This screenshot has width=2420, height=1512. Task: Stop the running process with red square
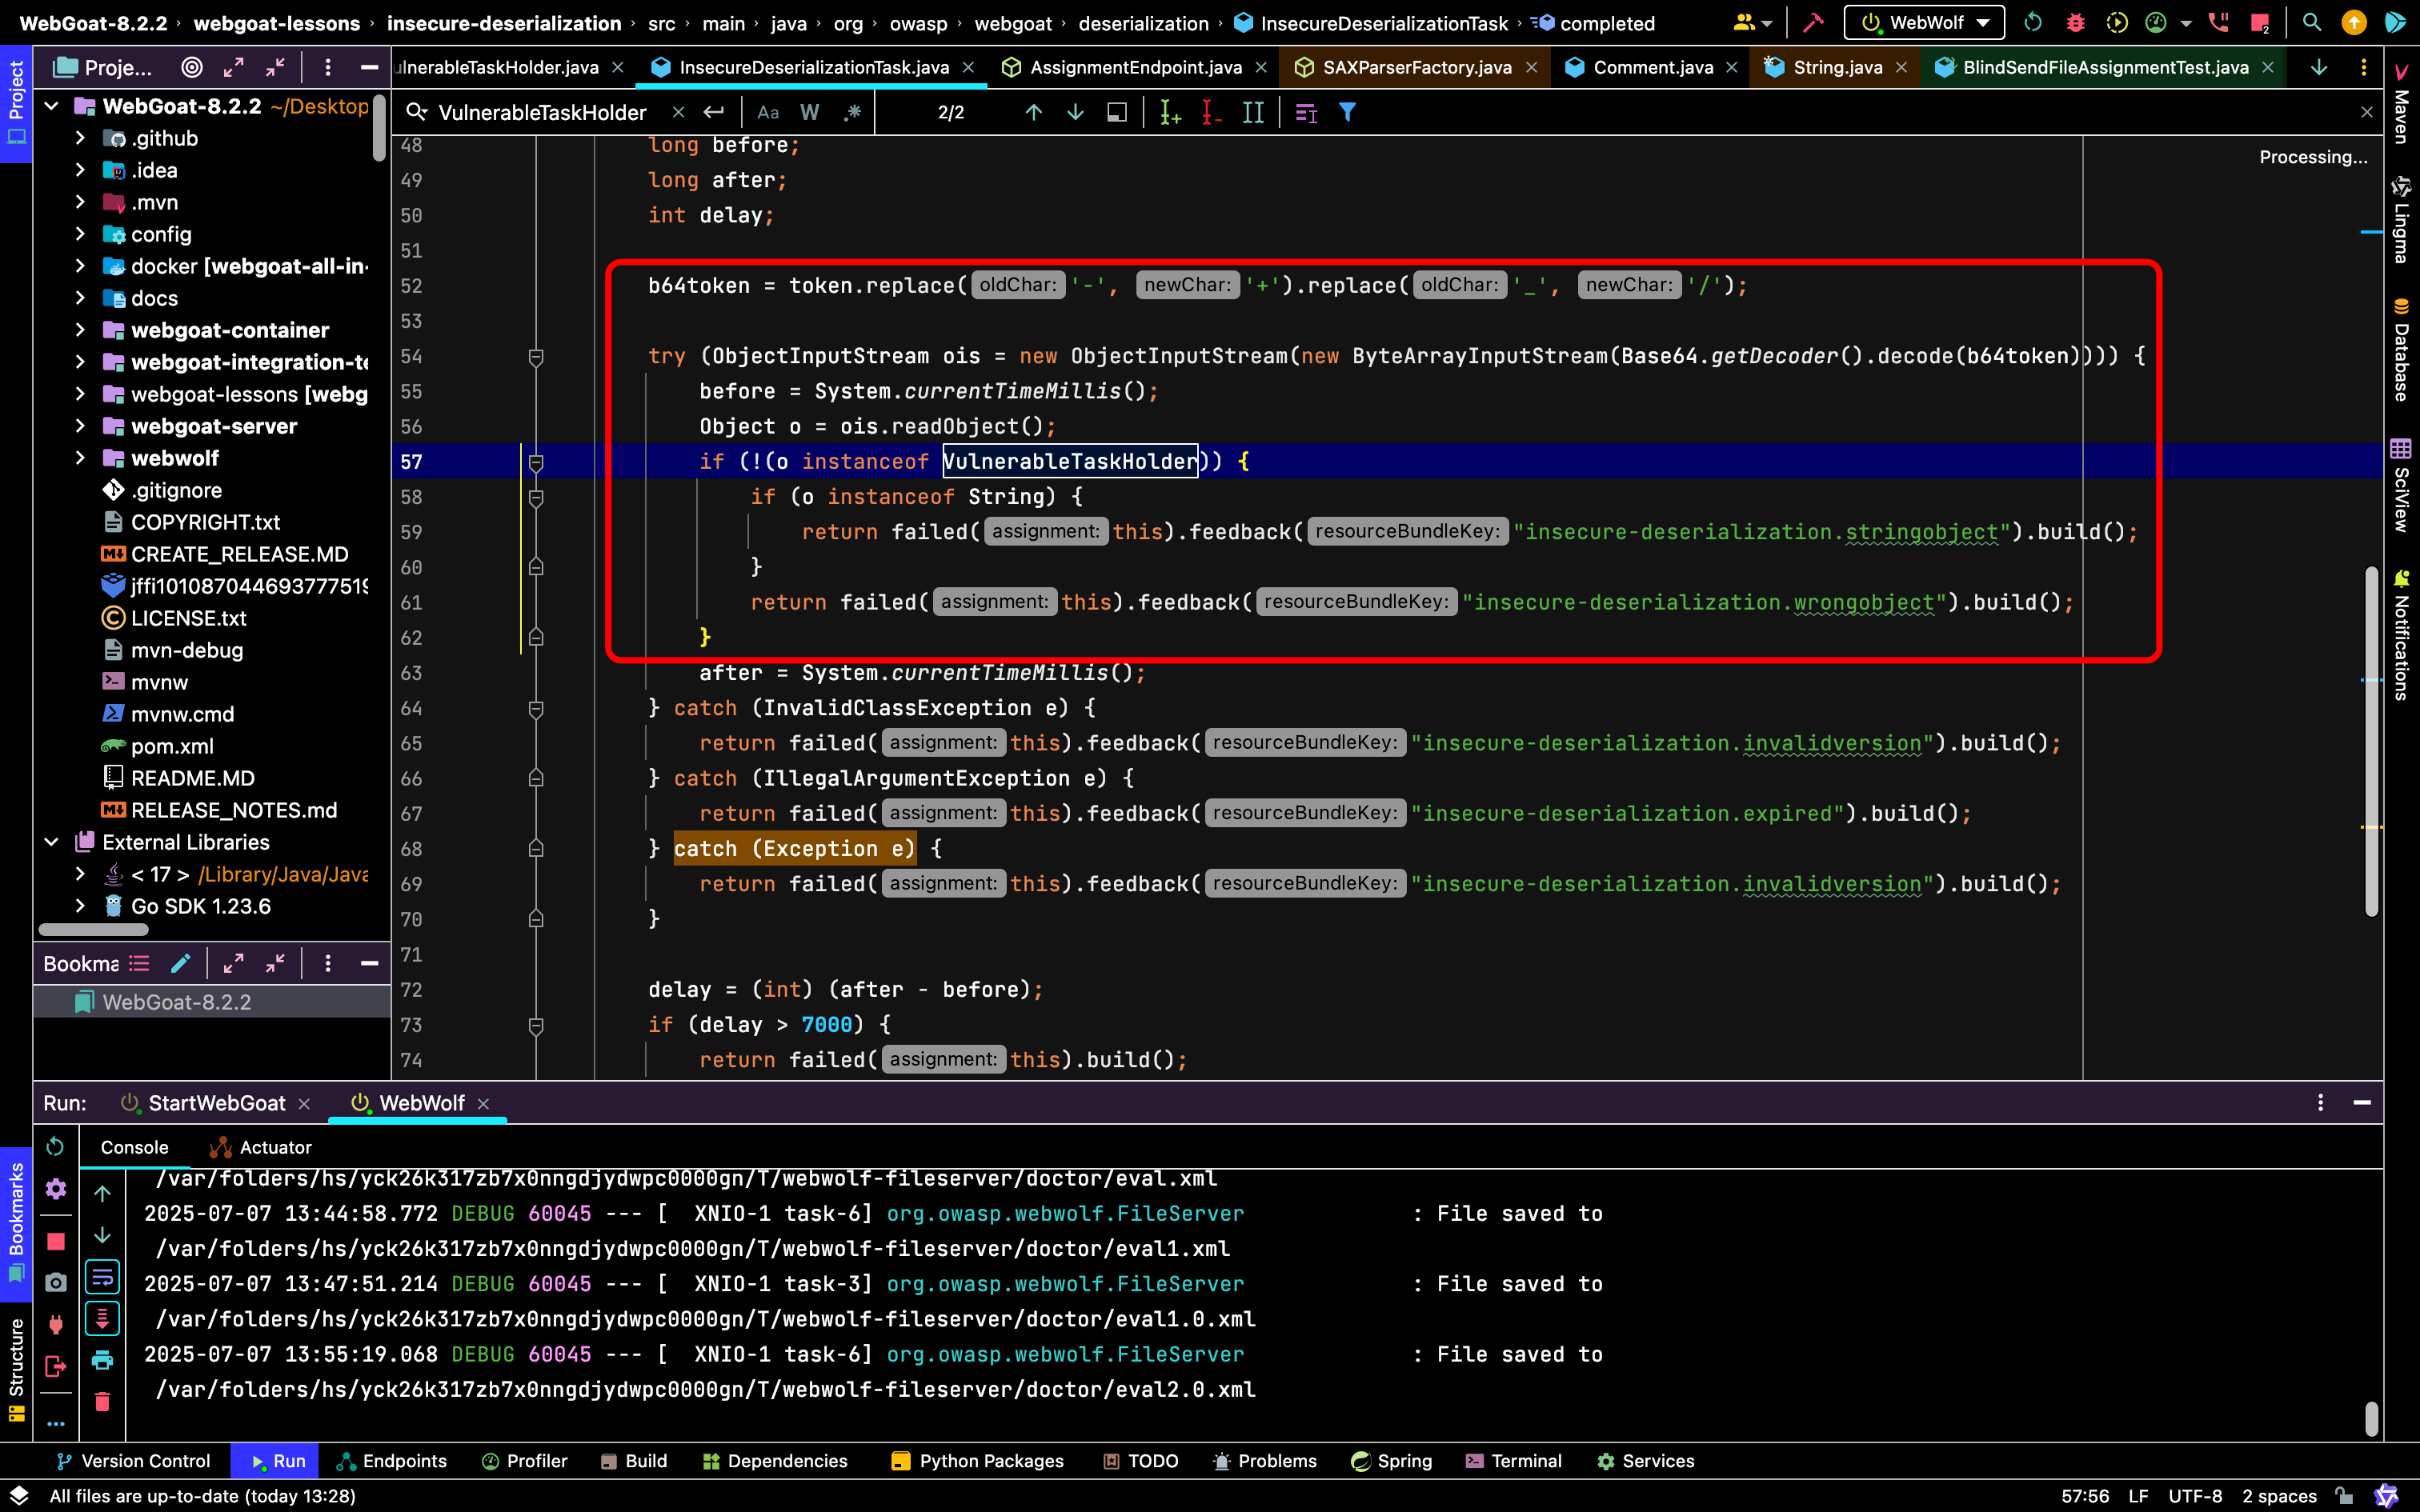(56, 1241)
